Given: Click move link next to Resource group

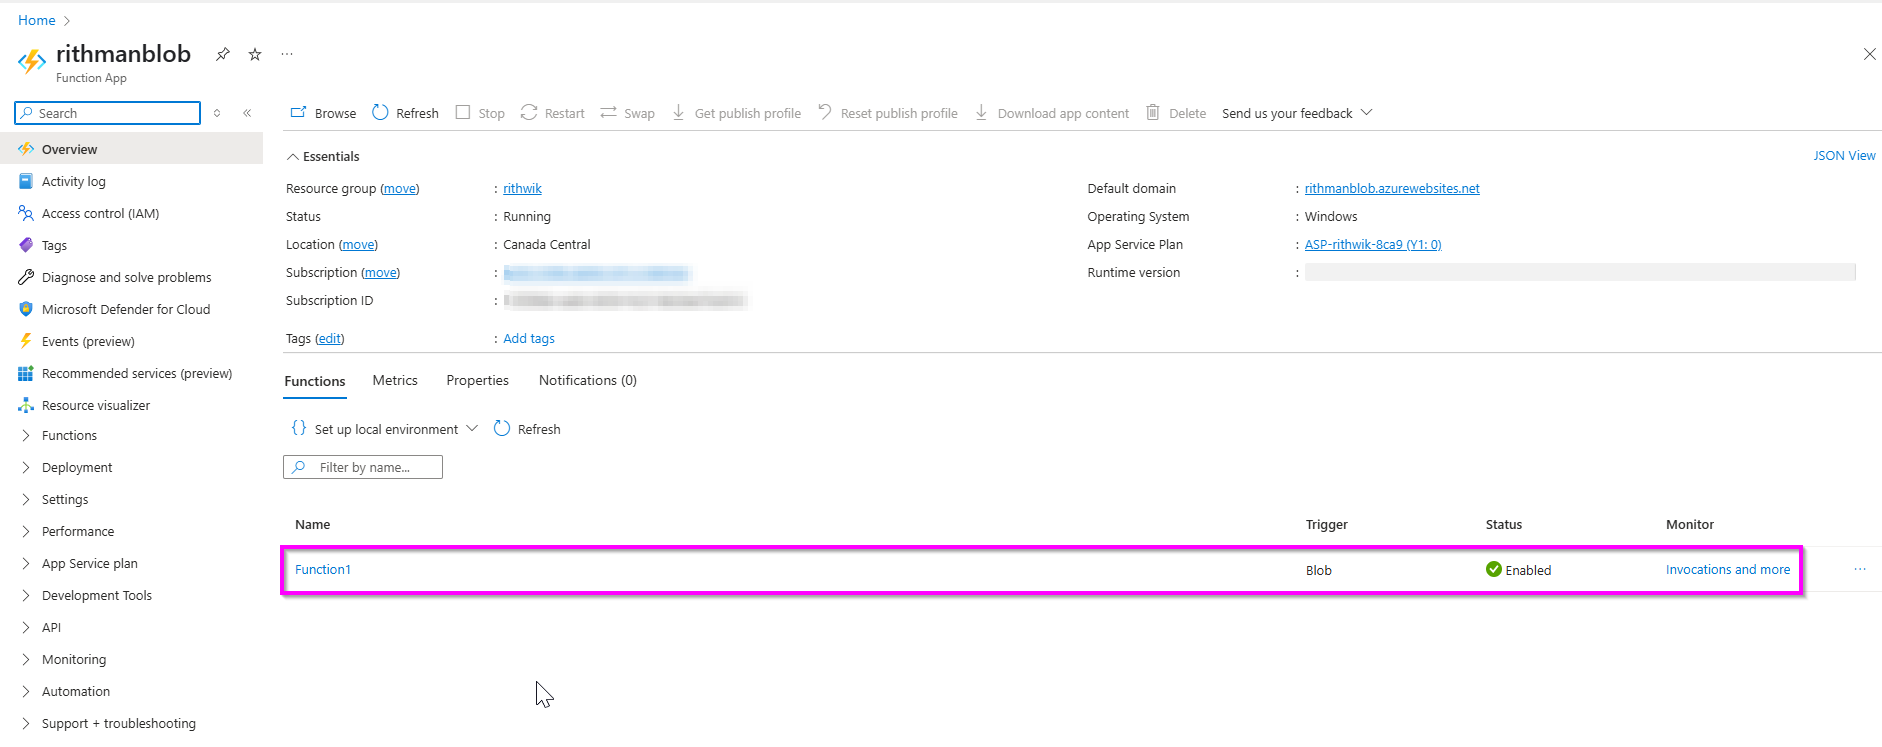Looking at the screenshot, I should pyautogui.click(x=400, y=188).
